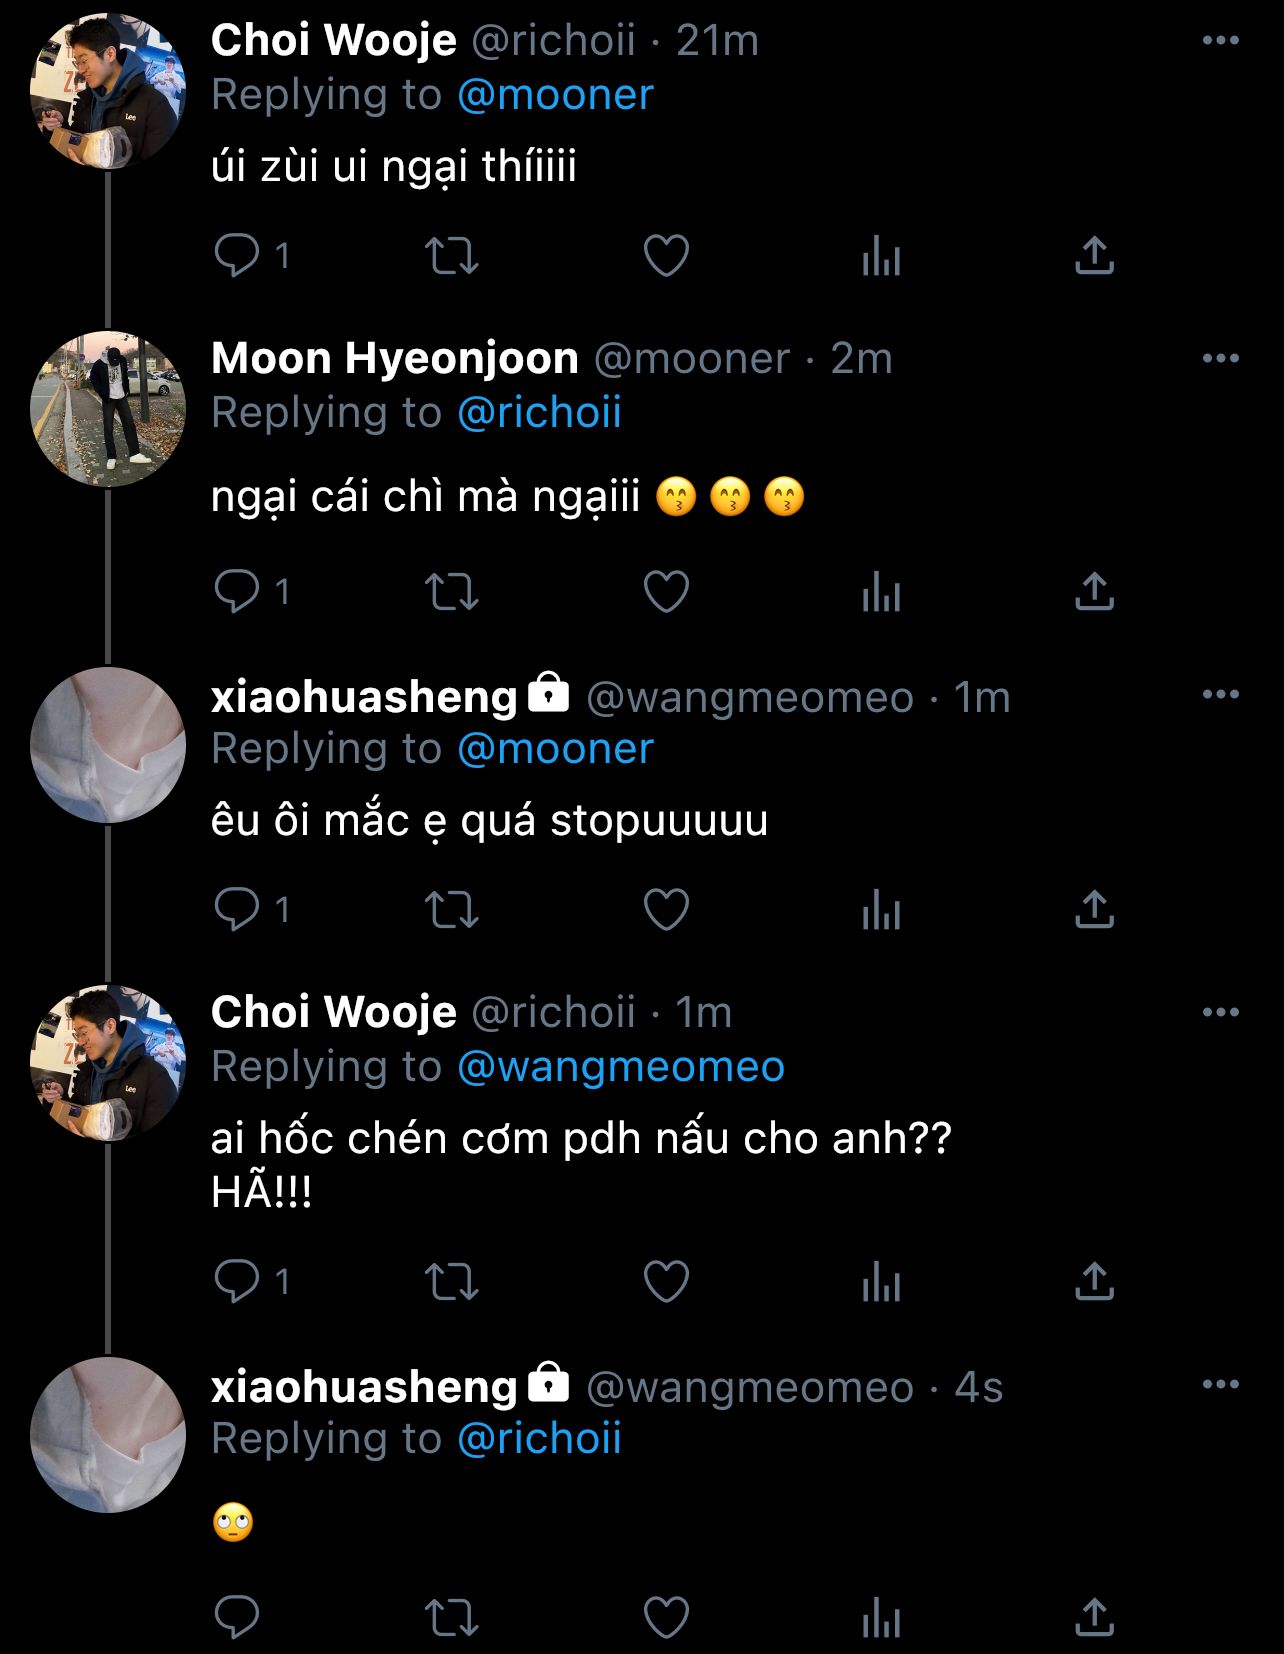Like xiaohuasheng's "stopuuuuu" tweet
This screenshot has height=1654, width=1284.
click(666, 909)
